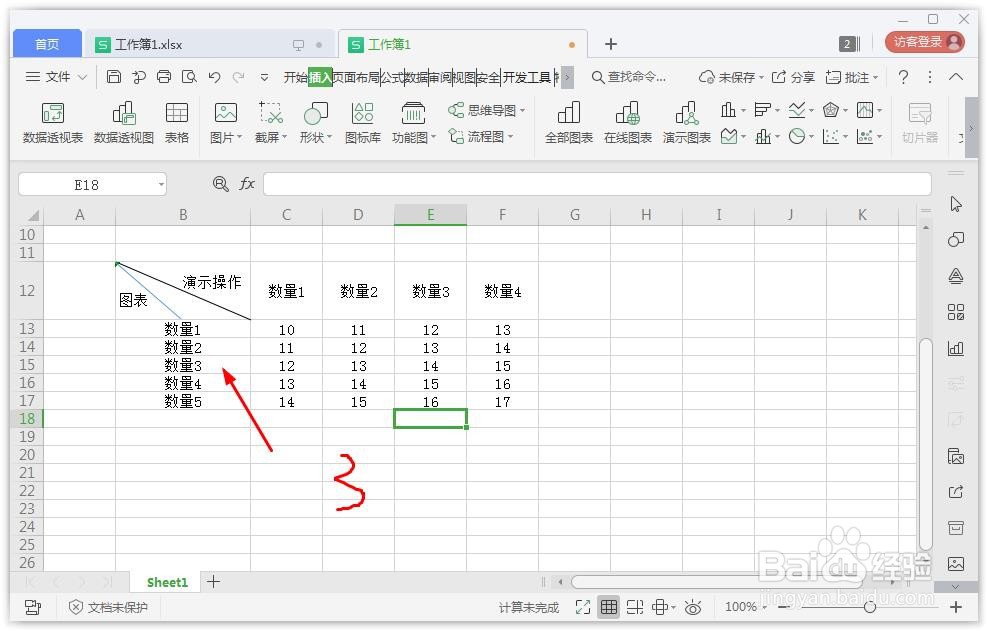Open 全部图表 to insert a chart
The width and height of the screenshot is (988, 631).
click(x=568, y=122)
